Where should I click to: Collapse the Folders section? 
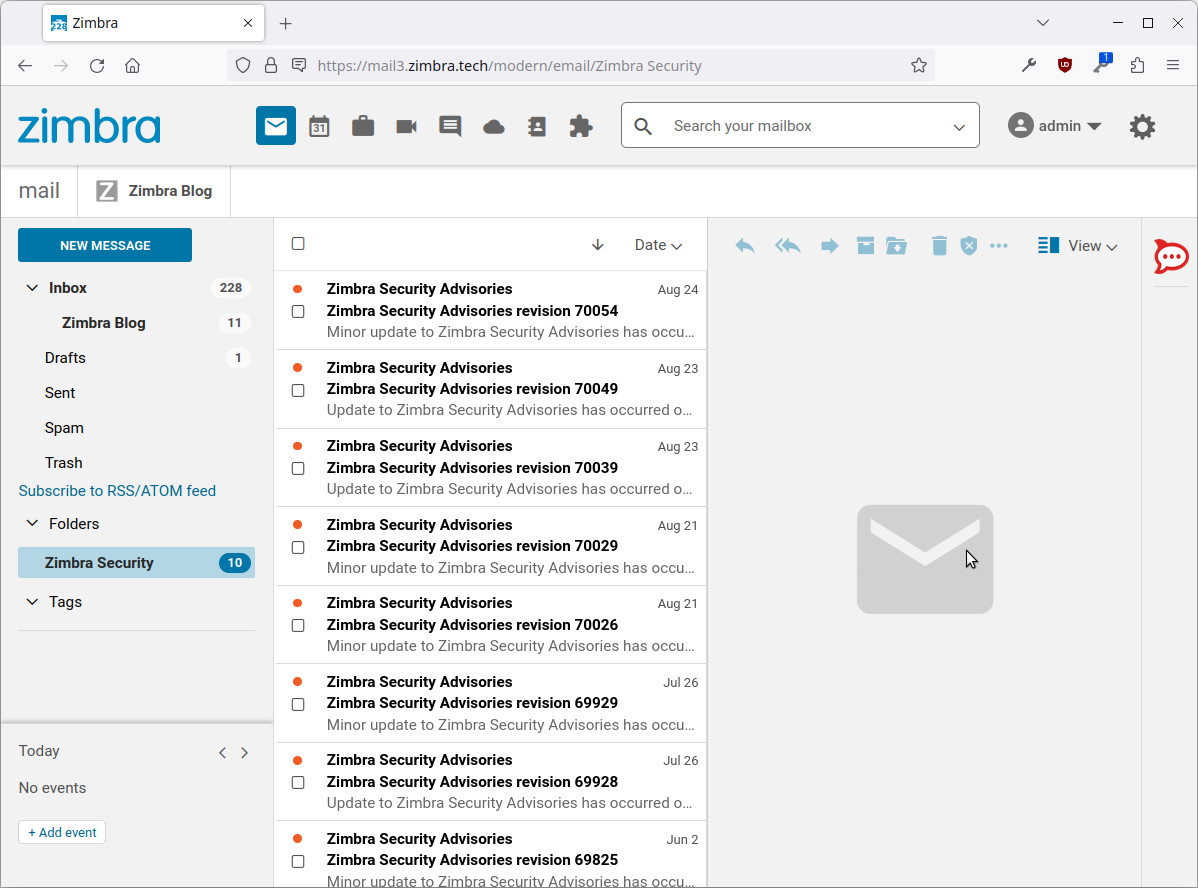click(32, 523)
